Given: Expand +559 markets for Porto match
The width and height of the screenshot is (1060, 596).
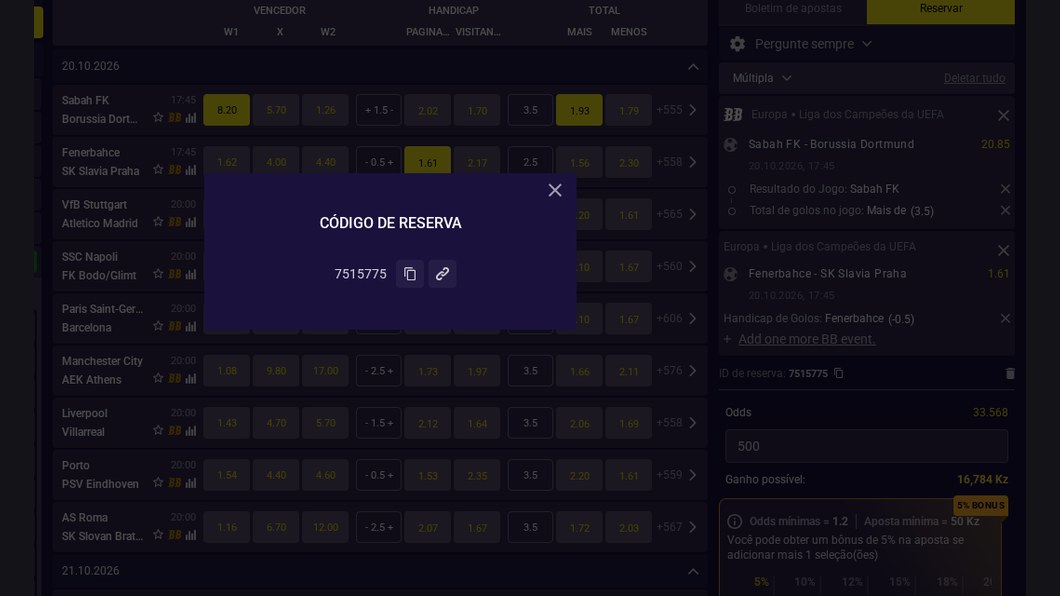Looking at the screenshot, I should pyautogui.click(x=676, y=474).
